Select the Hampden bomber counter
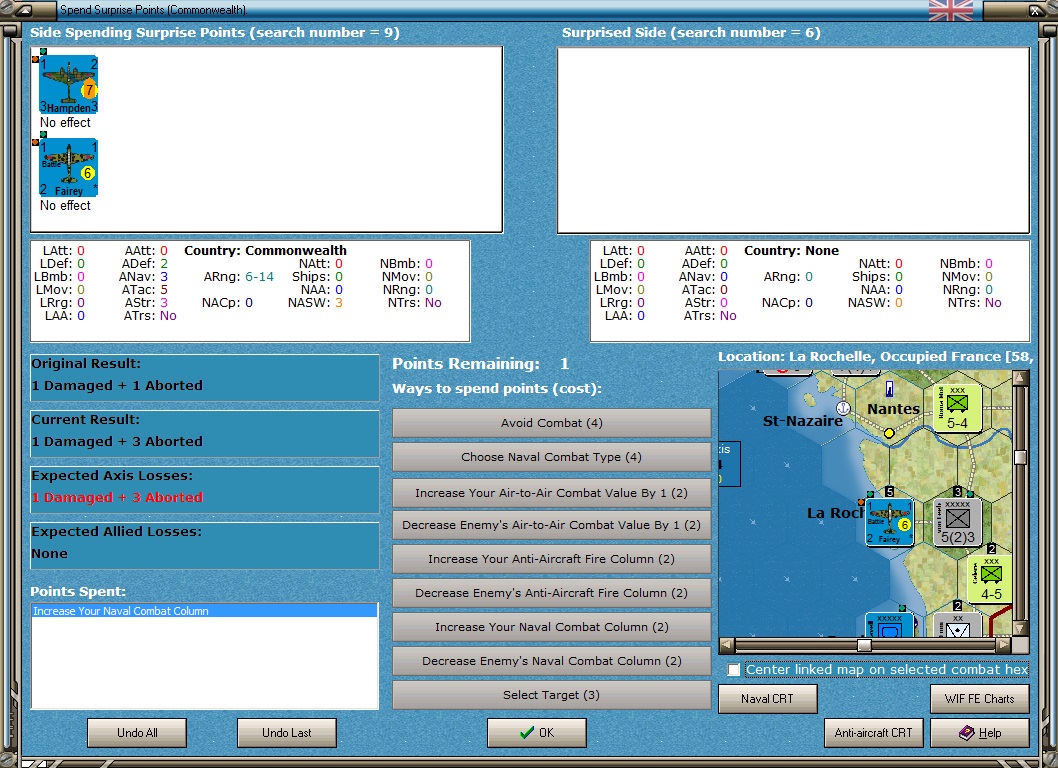Viewport: 1058px width, 768px height. click(x=69, y=84)
